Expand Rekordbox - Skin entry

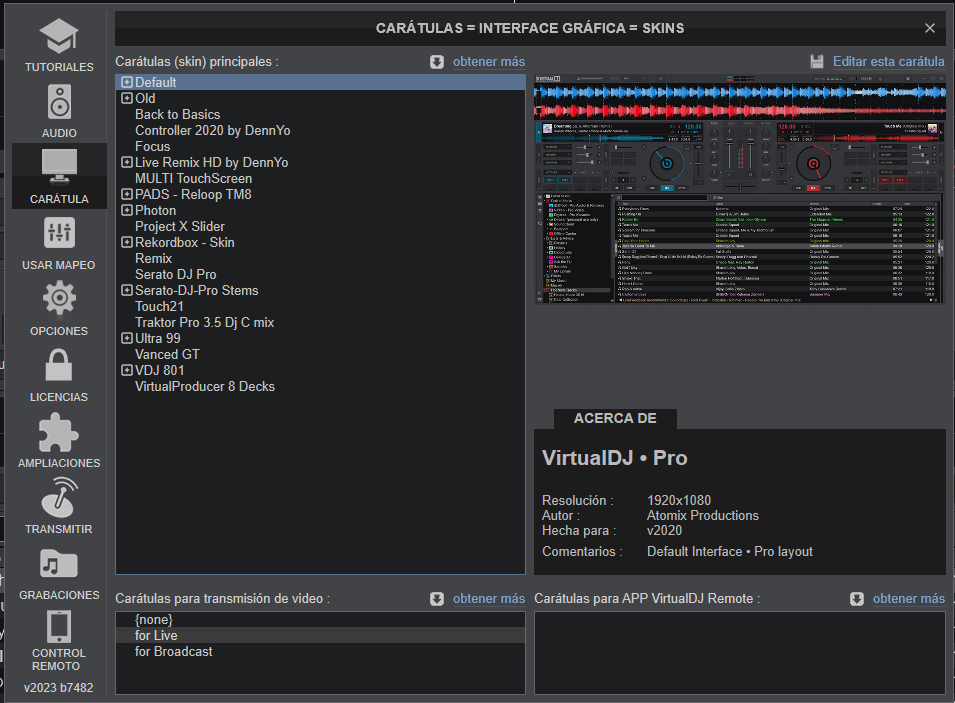[127, 242]
